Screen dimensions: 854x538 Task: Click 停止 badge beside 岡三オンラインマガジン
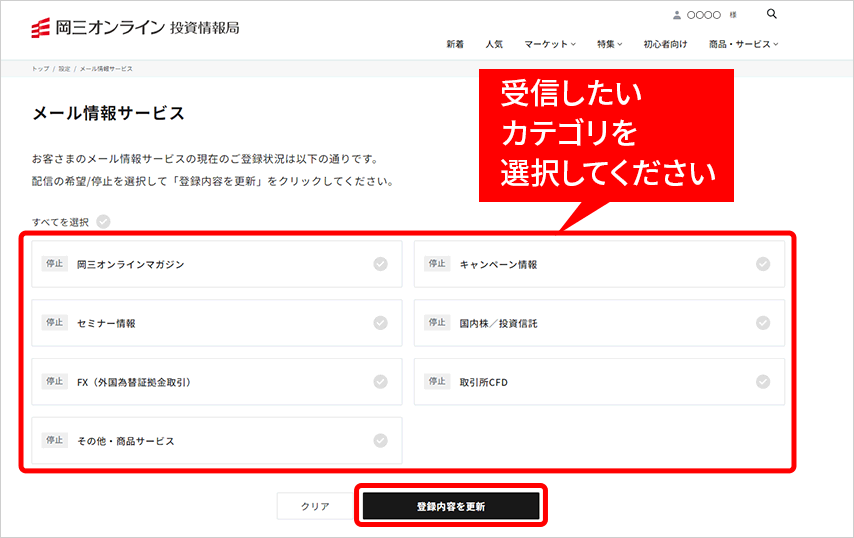click(54, 264)
